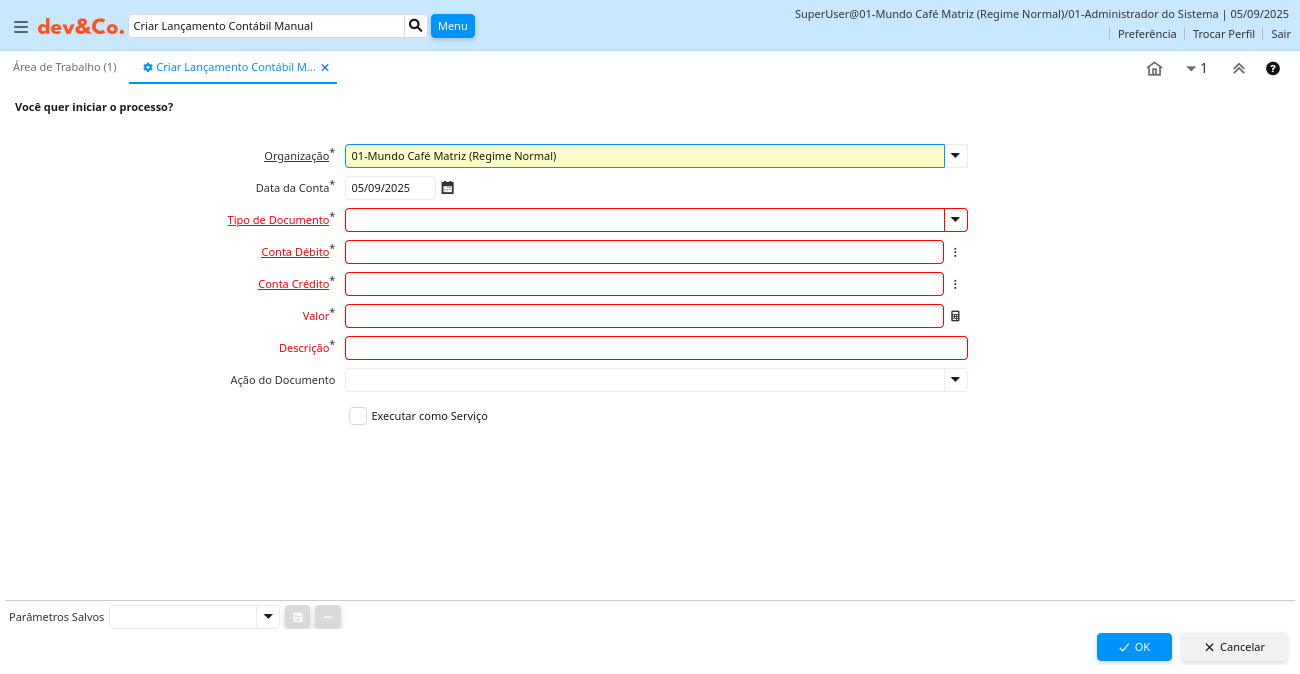
Task: Collapse header with double chevron icon
Action: [1238, 69]
